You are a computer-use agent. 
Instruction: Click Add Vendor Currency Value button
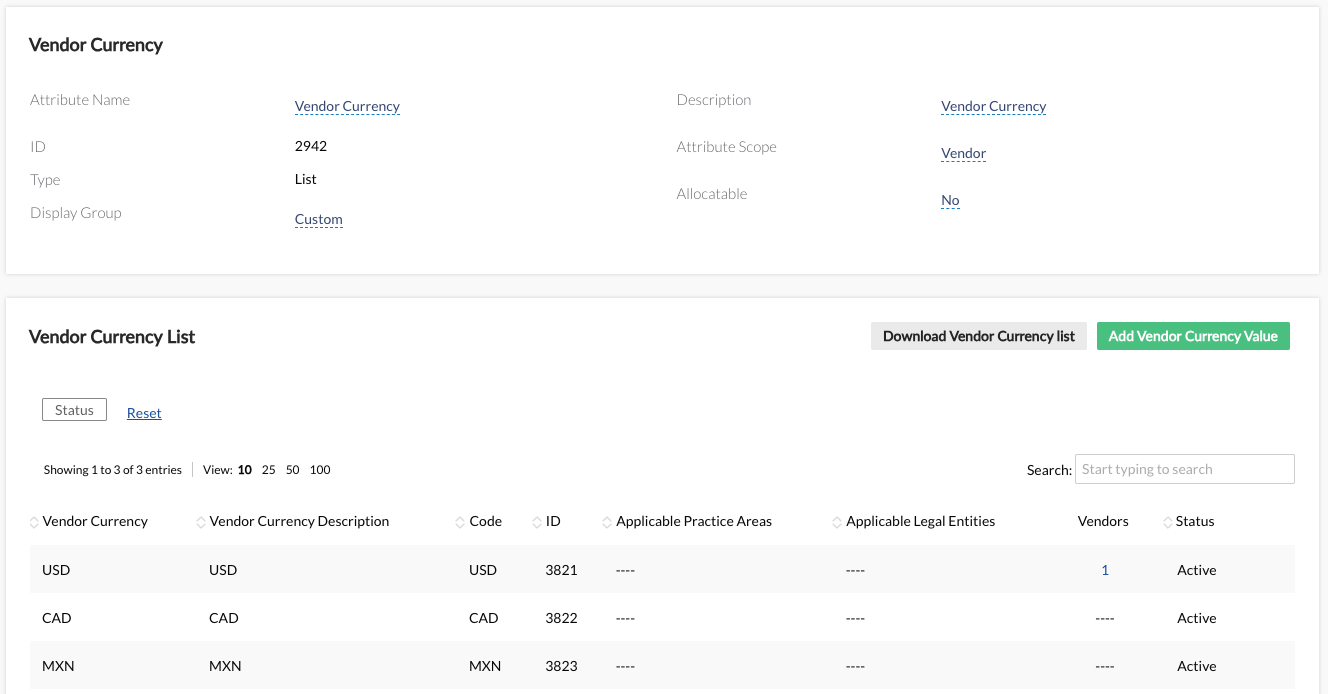[x=1193, y=336]
